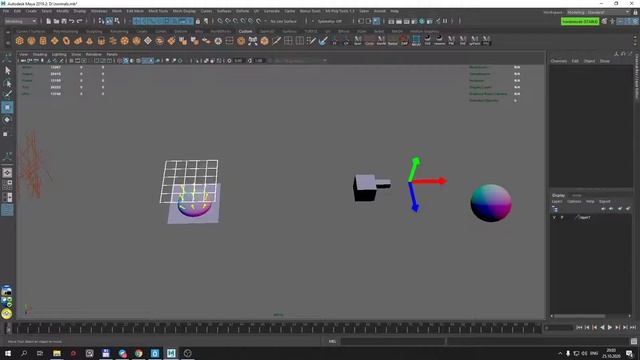
Task: Open Windows Start menu
Action: coord(8,353)
